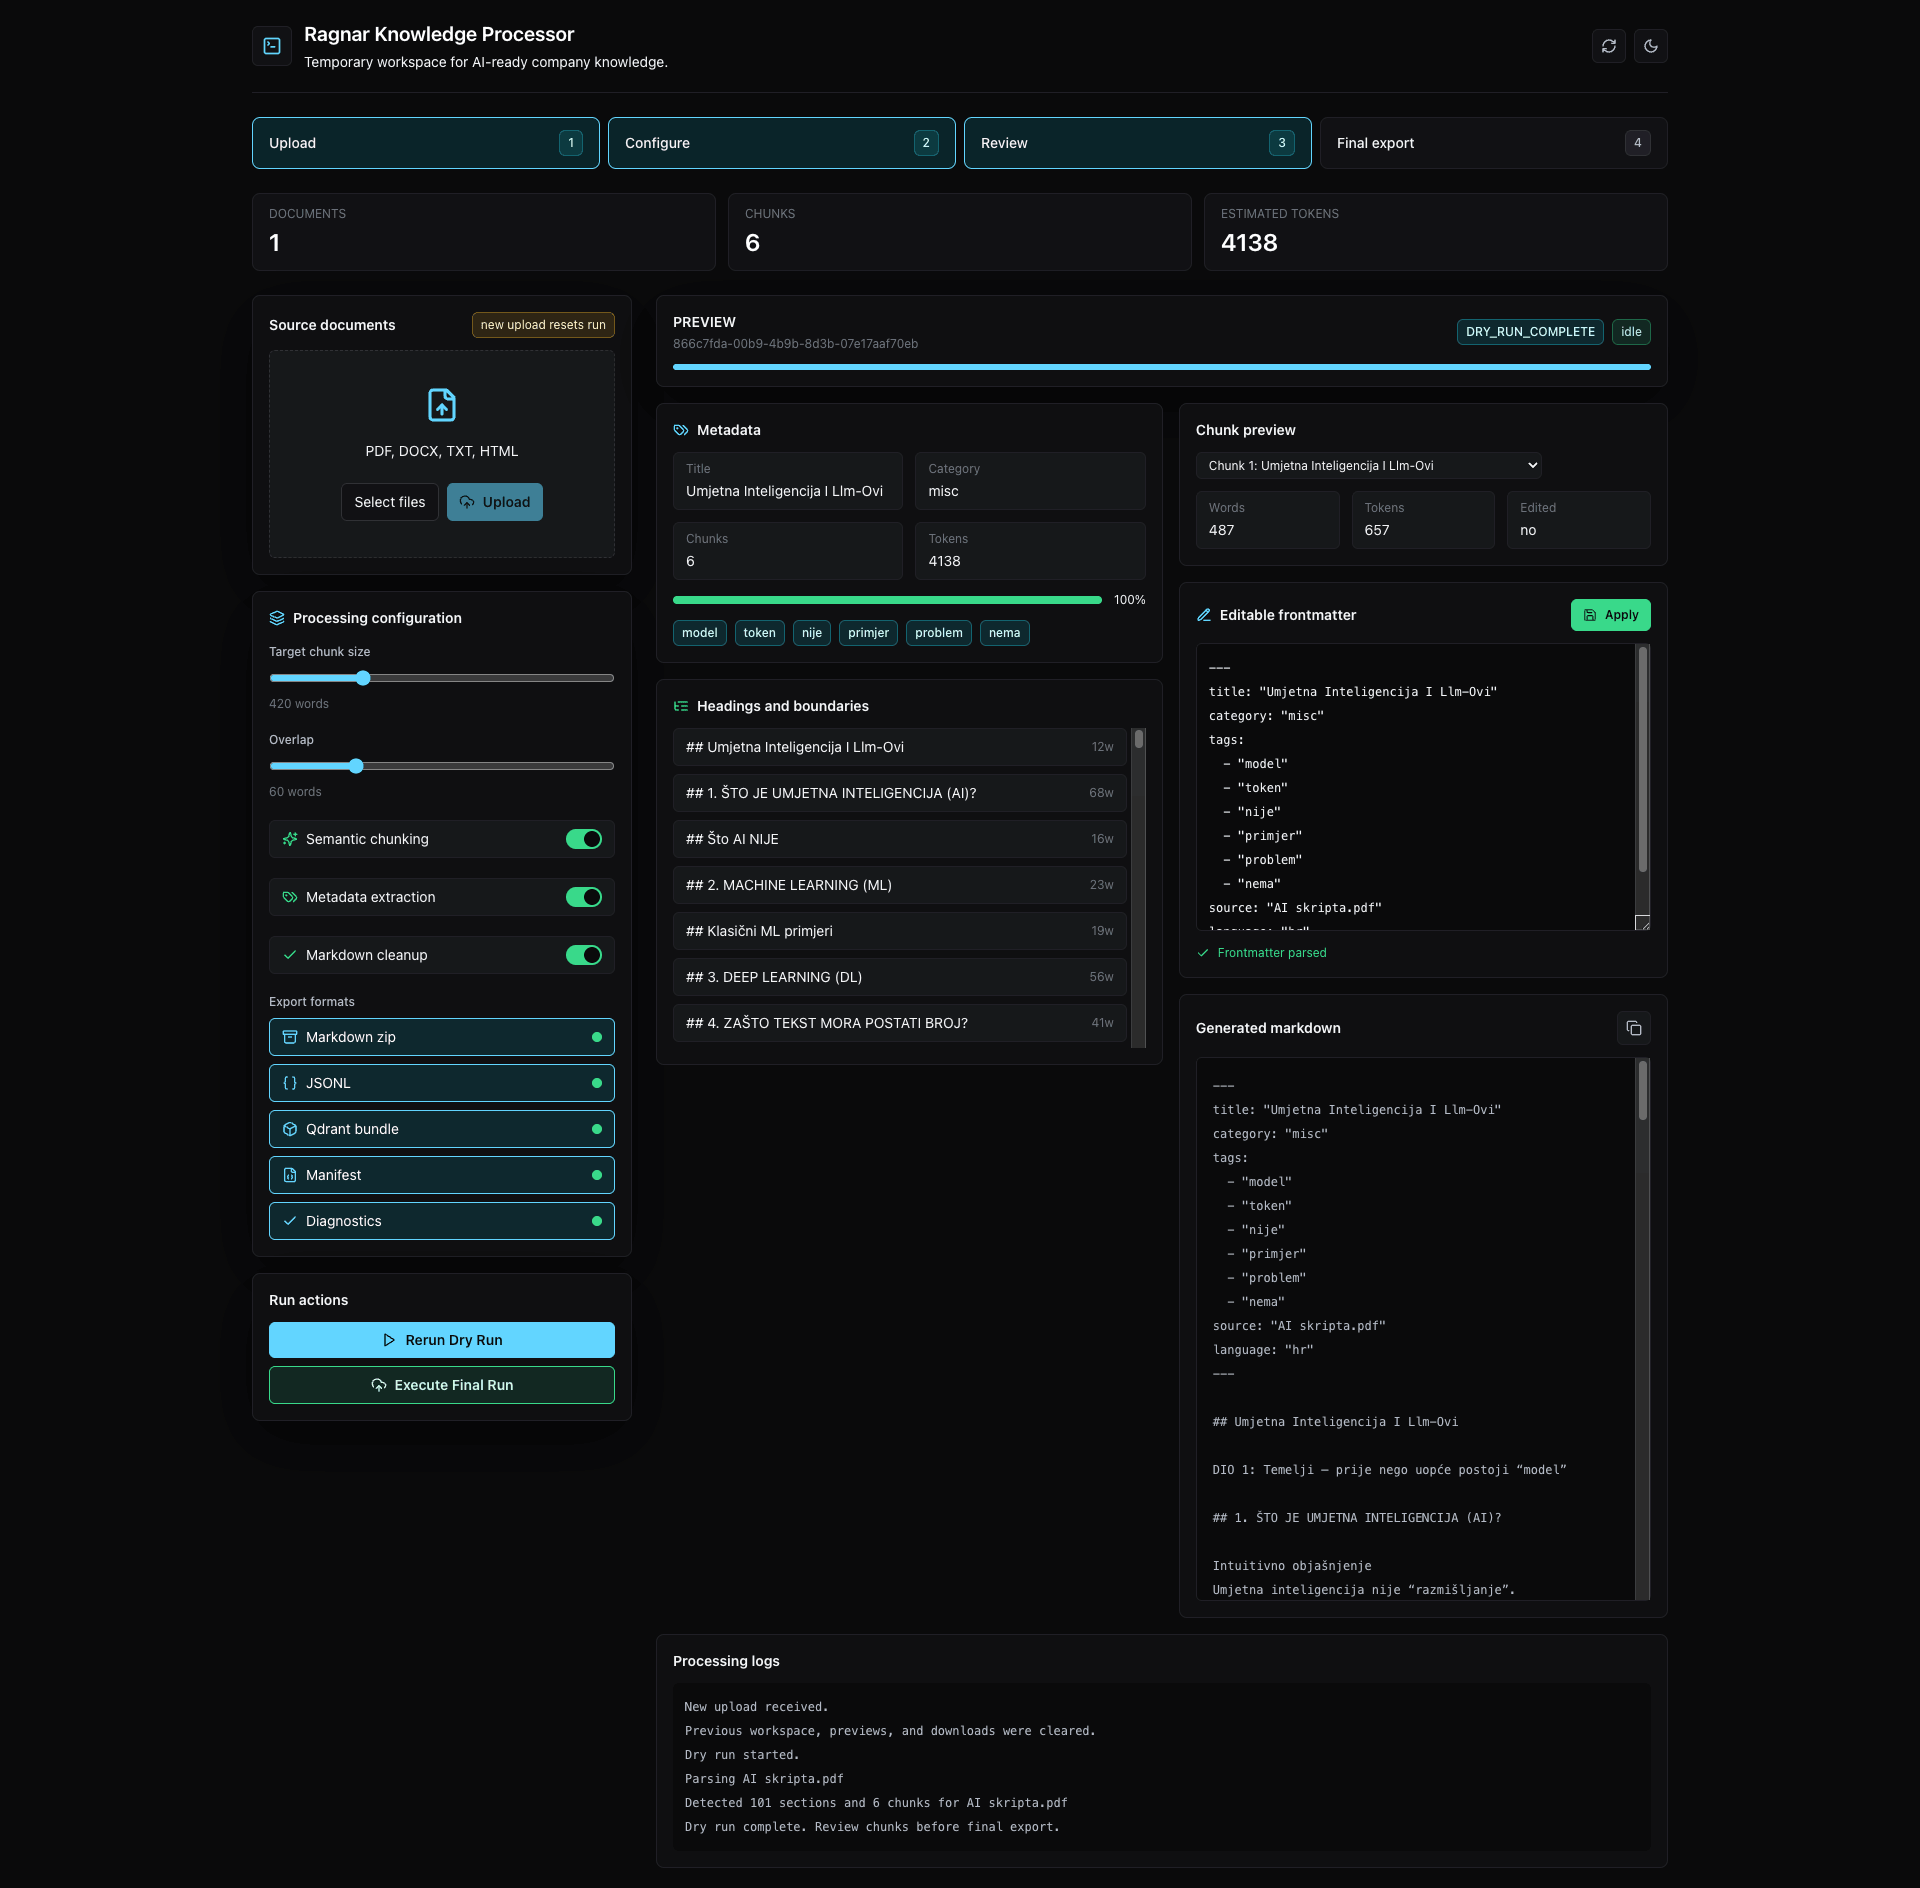
Task: Click Execute Final Run button
Action: (442, 1385)
